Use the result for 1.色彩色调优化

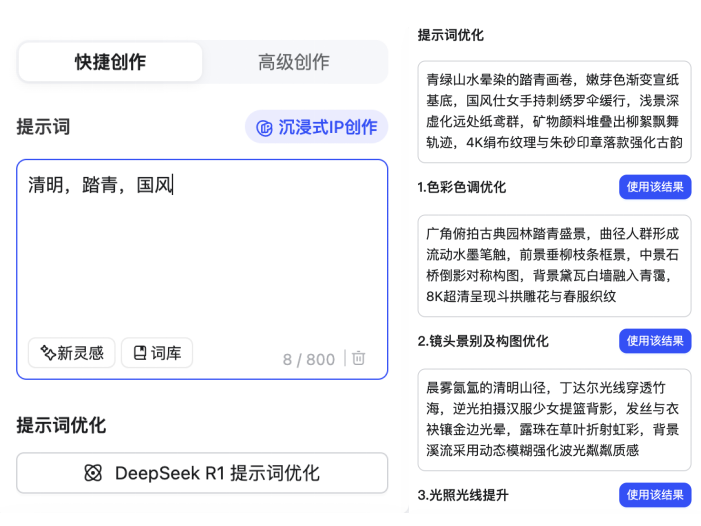coord(654,186)
